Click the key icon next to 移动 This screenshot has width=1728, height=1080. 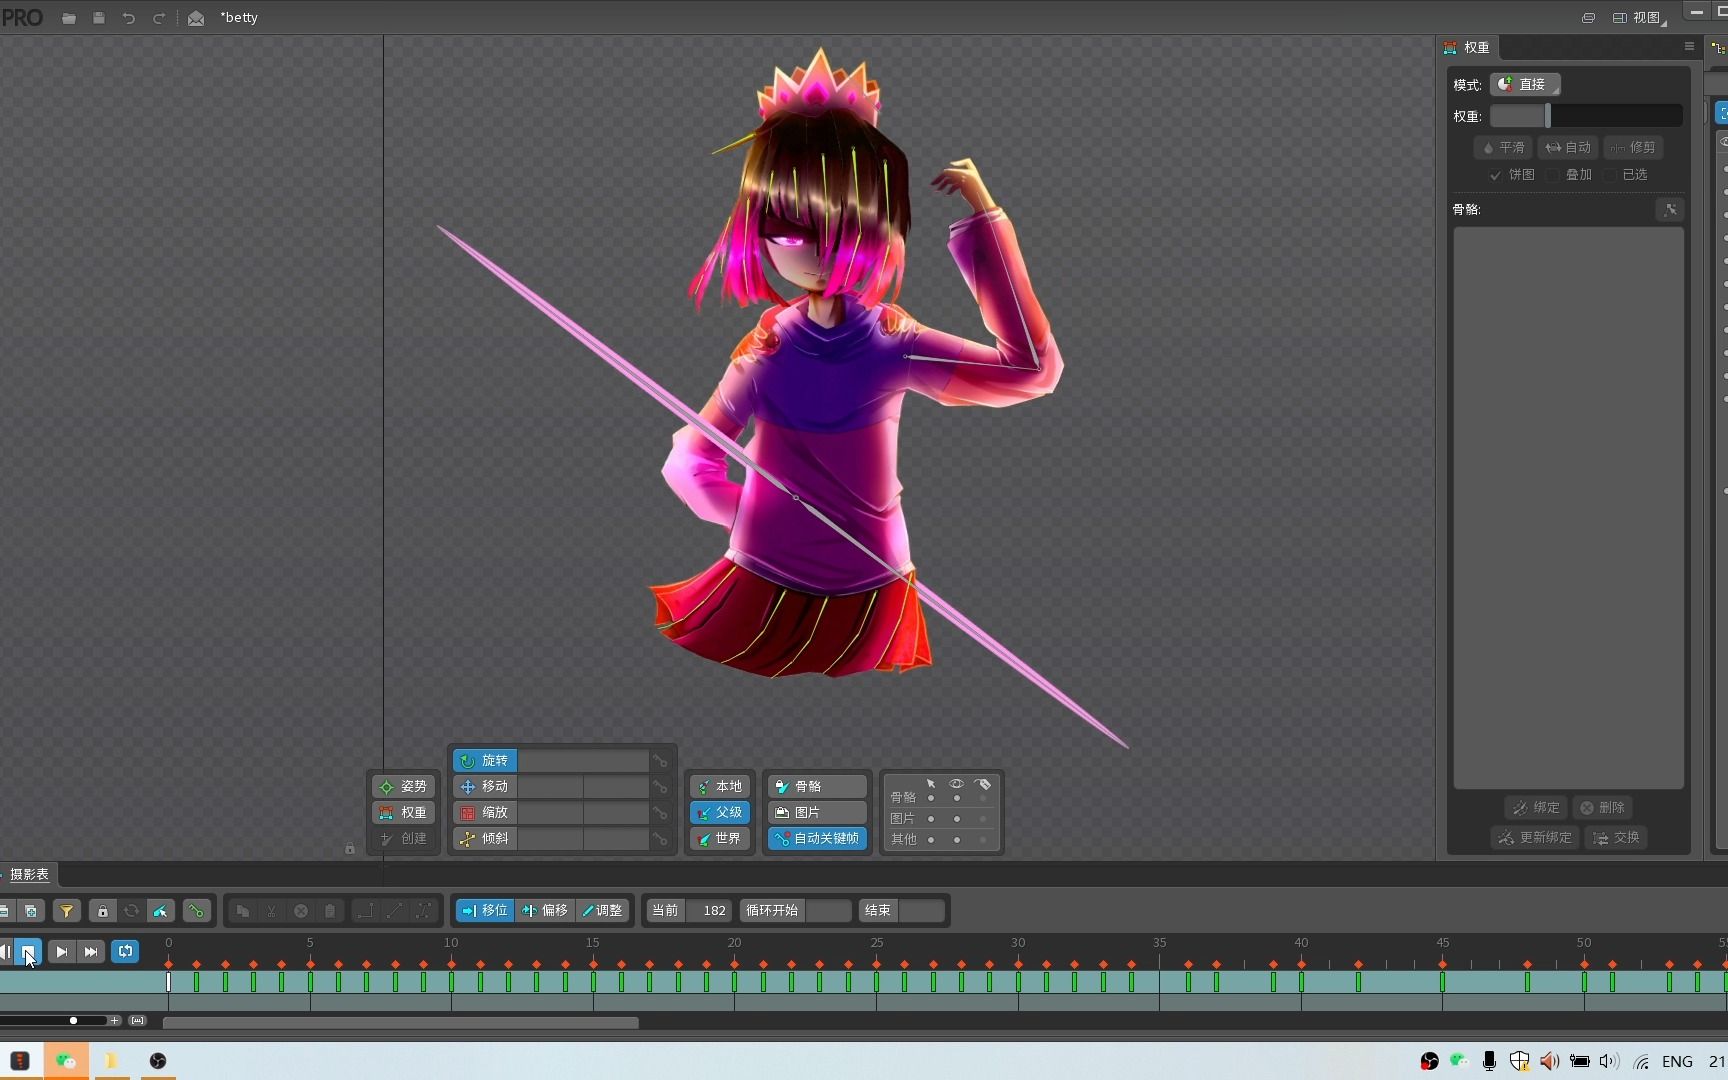click(x=660, y=787)
